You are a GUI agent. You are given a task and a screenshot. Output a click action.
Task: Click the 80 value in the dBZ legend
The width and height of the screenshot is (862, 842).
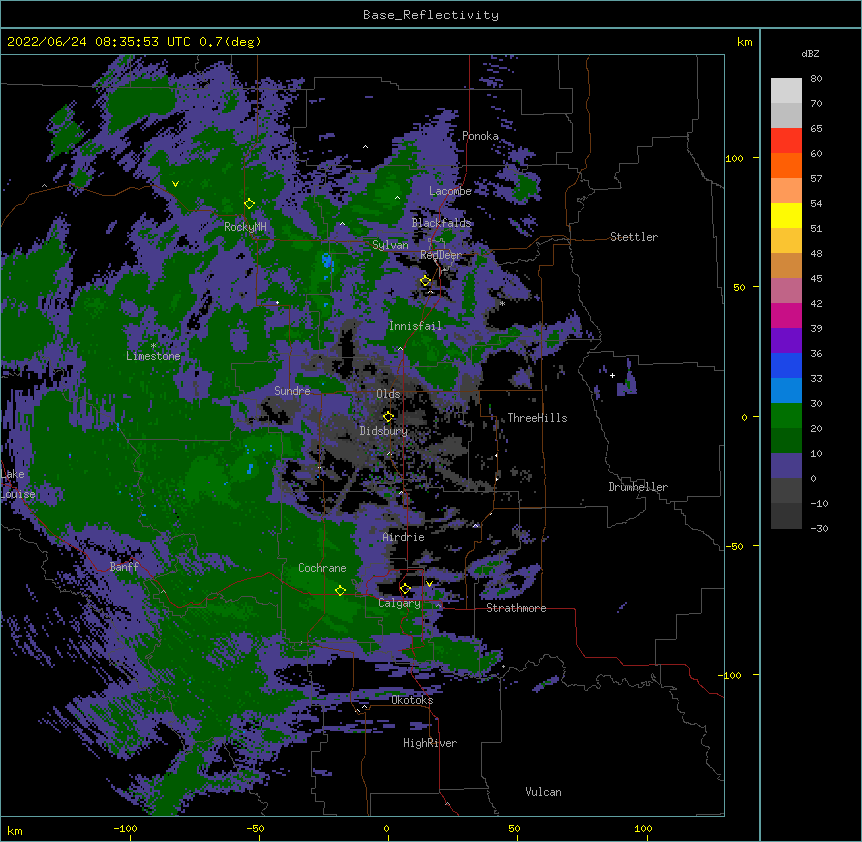pos(816,79)
